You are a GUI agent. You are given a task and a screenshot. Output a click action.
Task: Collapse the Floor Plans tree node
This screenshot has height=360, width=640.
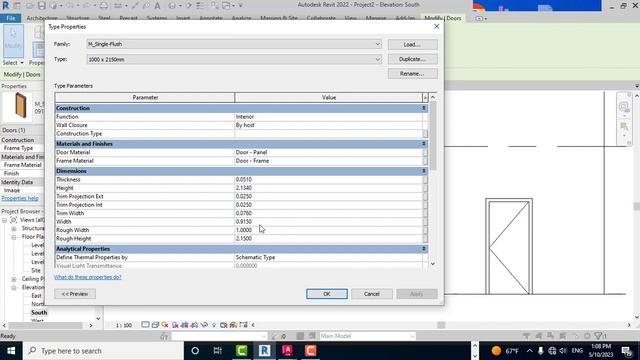coord(14,237)
